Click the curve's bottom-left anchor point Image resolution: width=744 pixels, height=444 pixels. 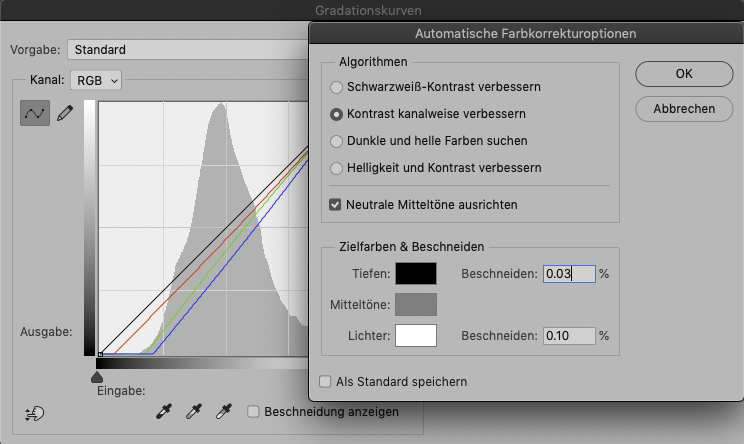pos(100,353)
